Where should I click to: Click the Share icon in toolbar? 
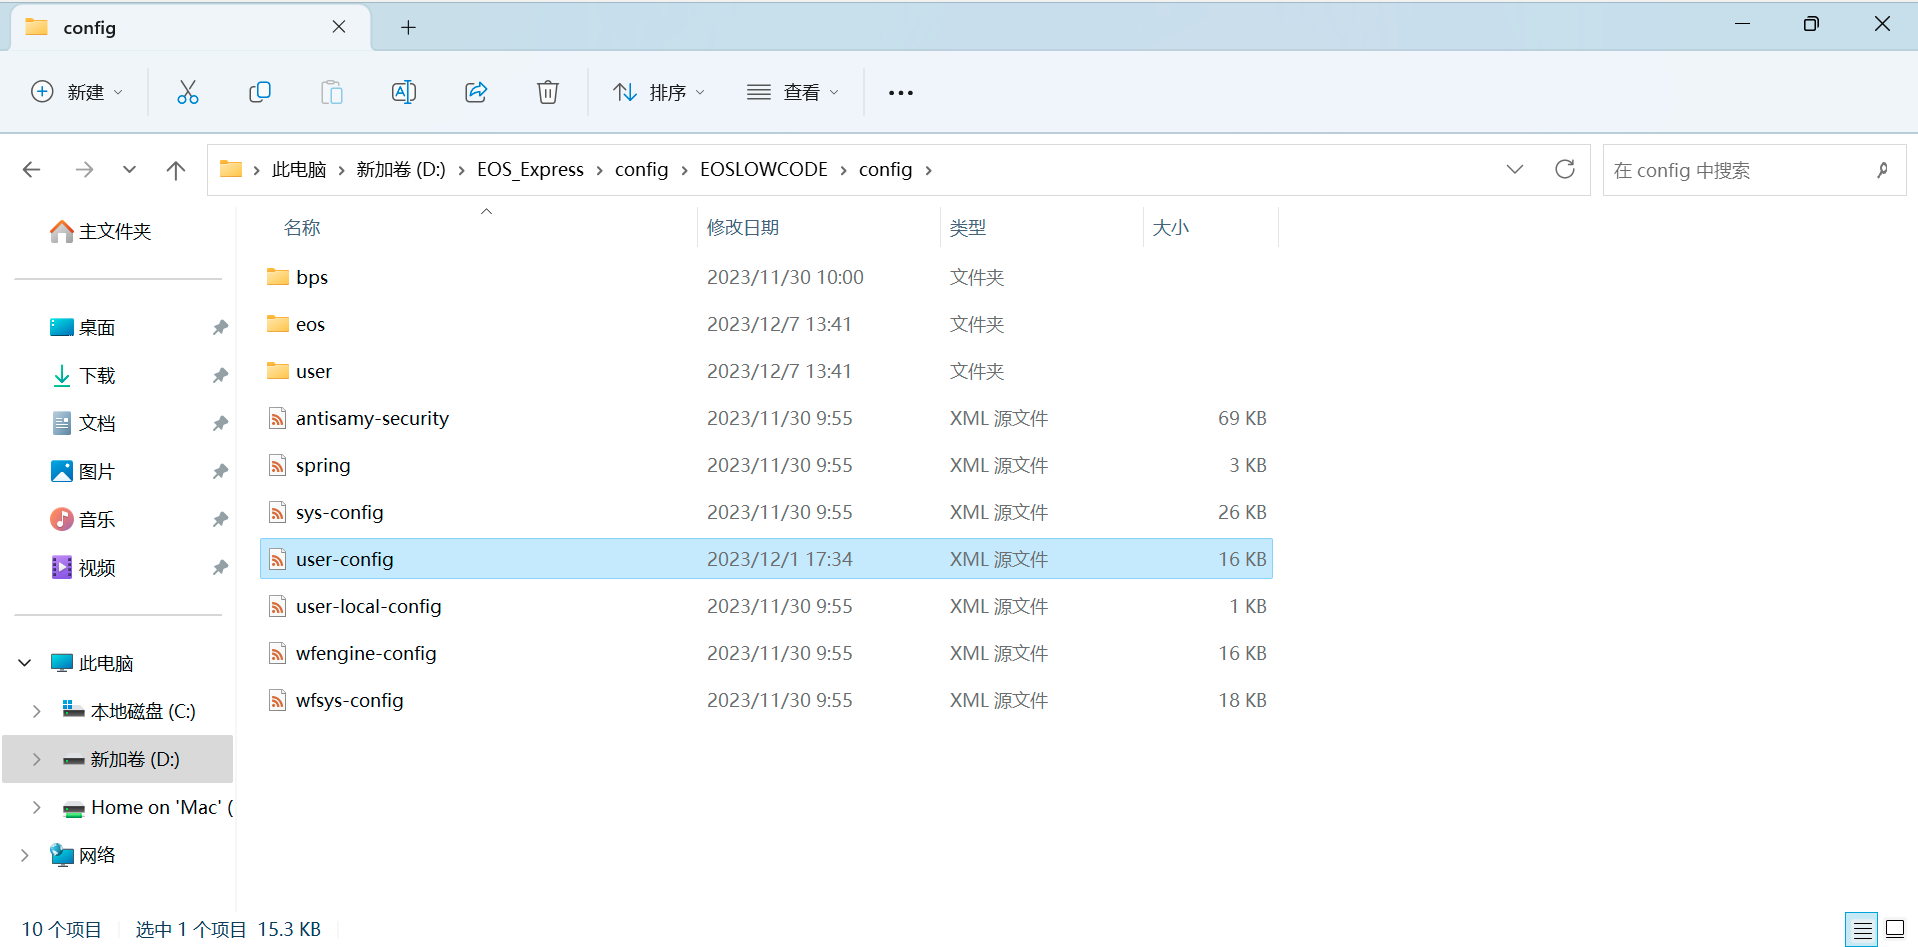[x=476, y=92]
